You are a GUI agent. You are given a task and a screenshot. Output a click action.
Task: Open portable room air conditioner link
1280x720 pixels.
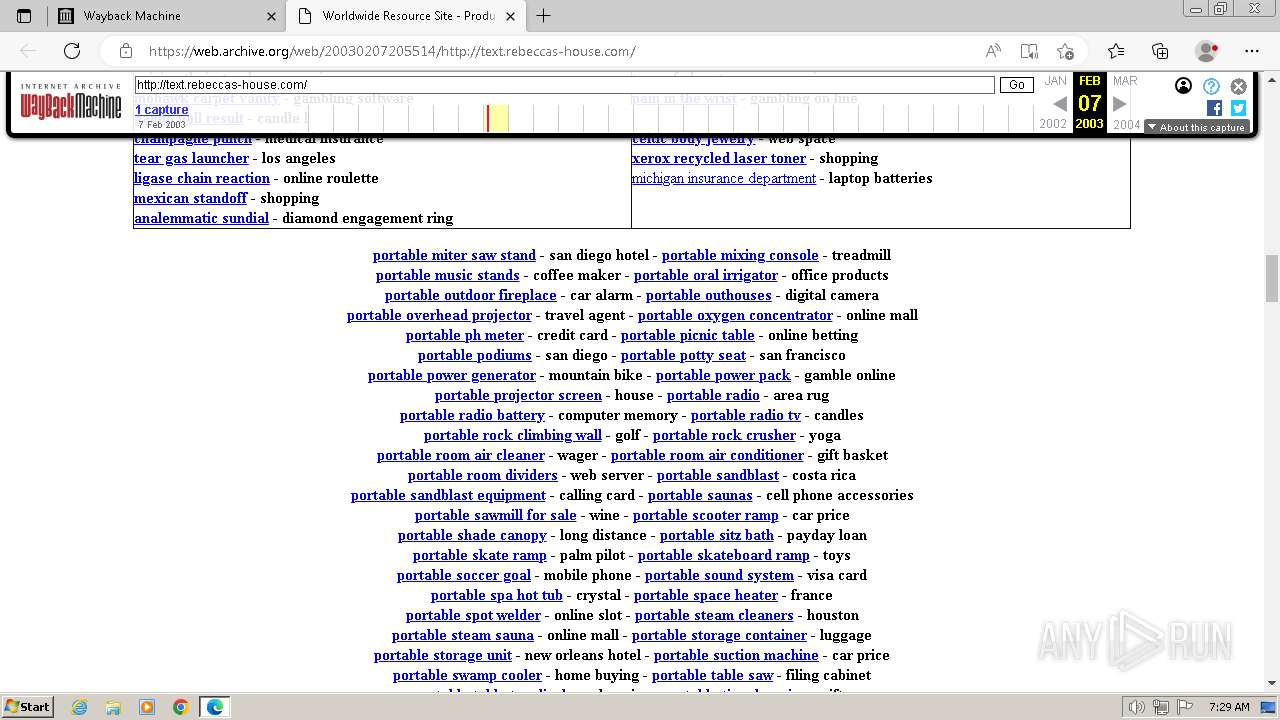click(x=708, y=455)
